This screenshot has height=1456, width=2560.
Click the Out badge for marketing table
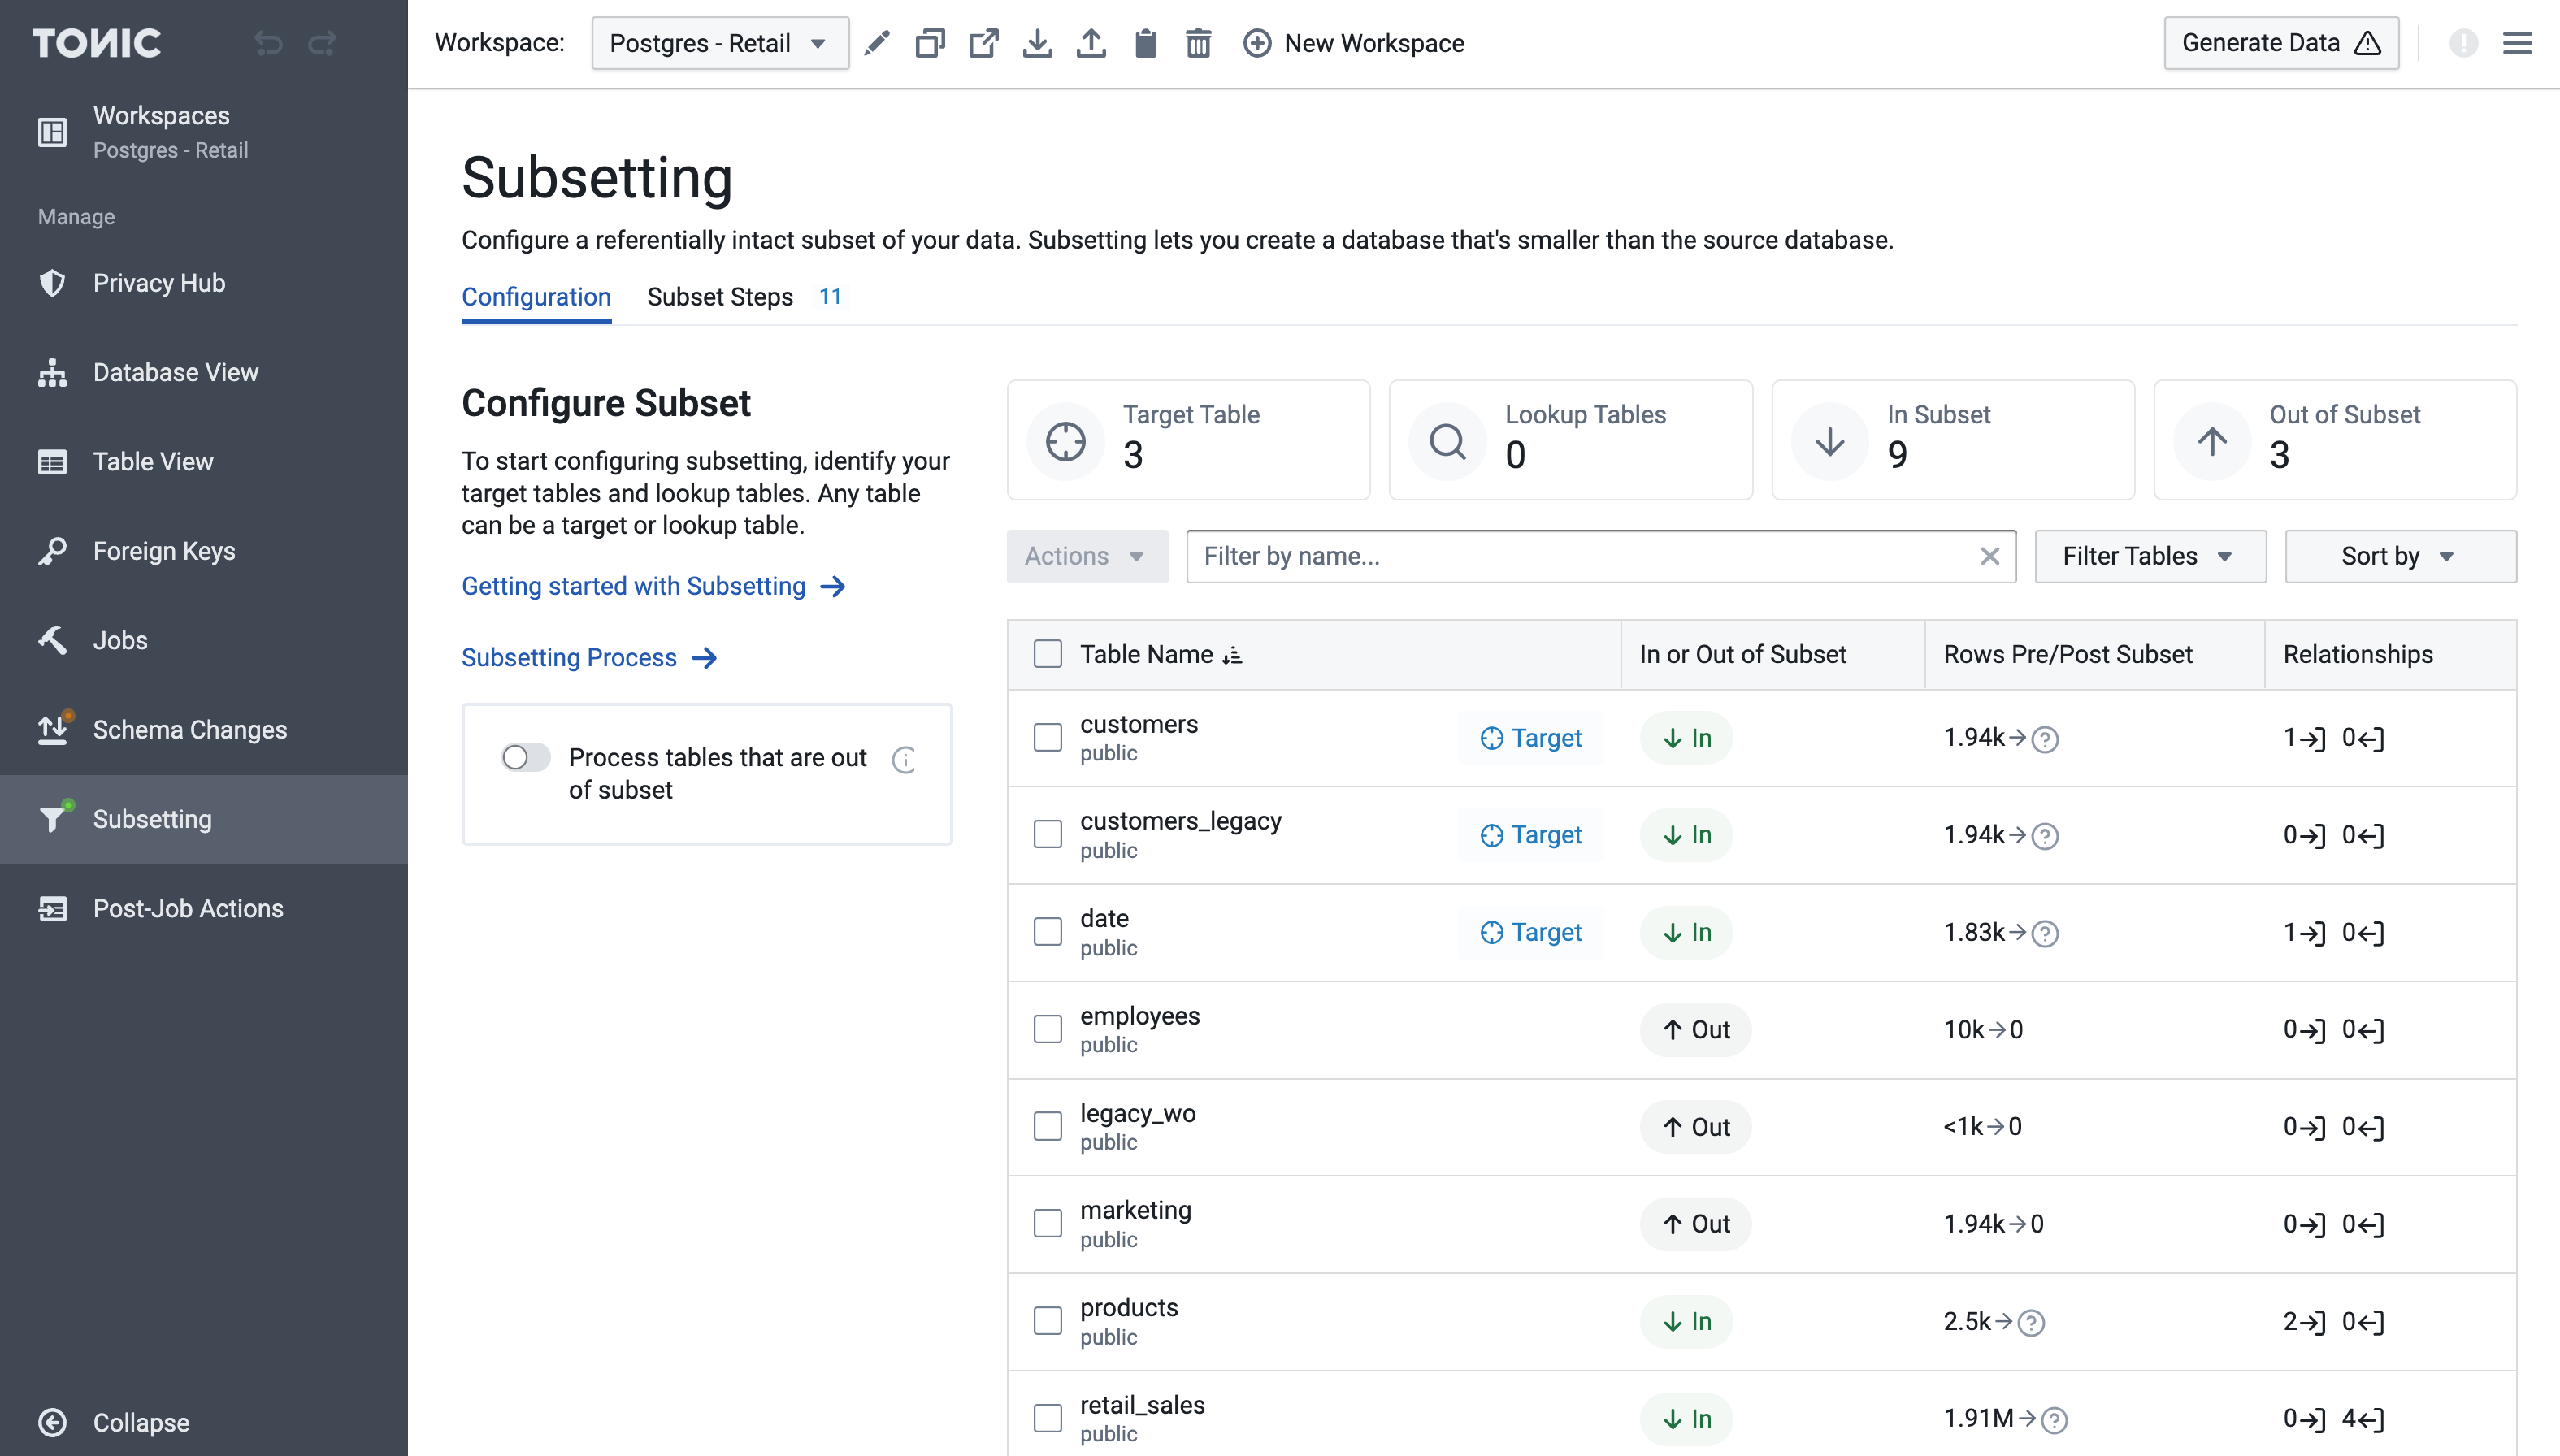1696,1224
